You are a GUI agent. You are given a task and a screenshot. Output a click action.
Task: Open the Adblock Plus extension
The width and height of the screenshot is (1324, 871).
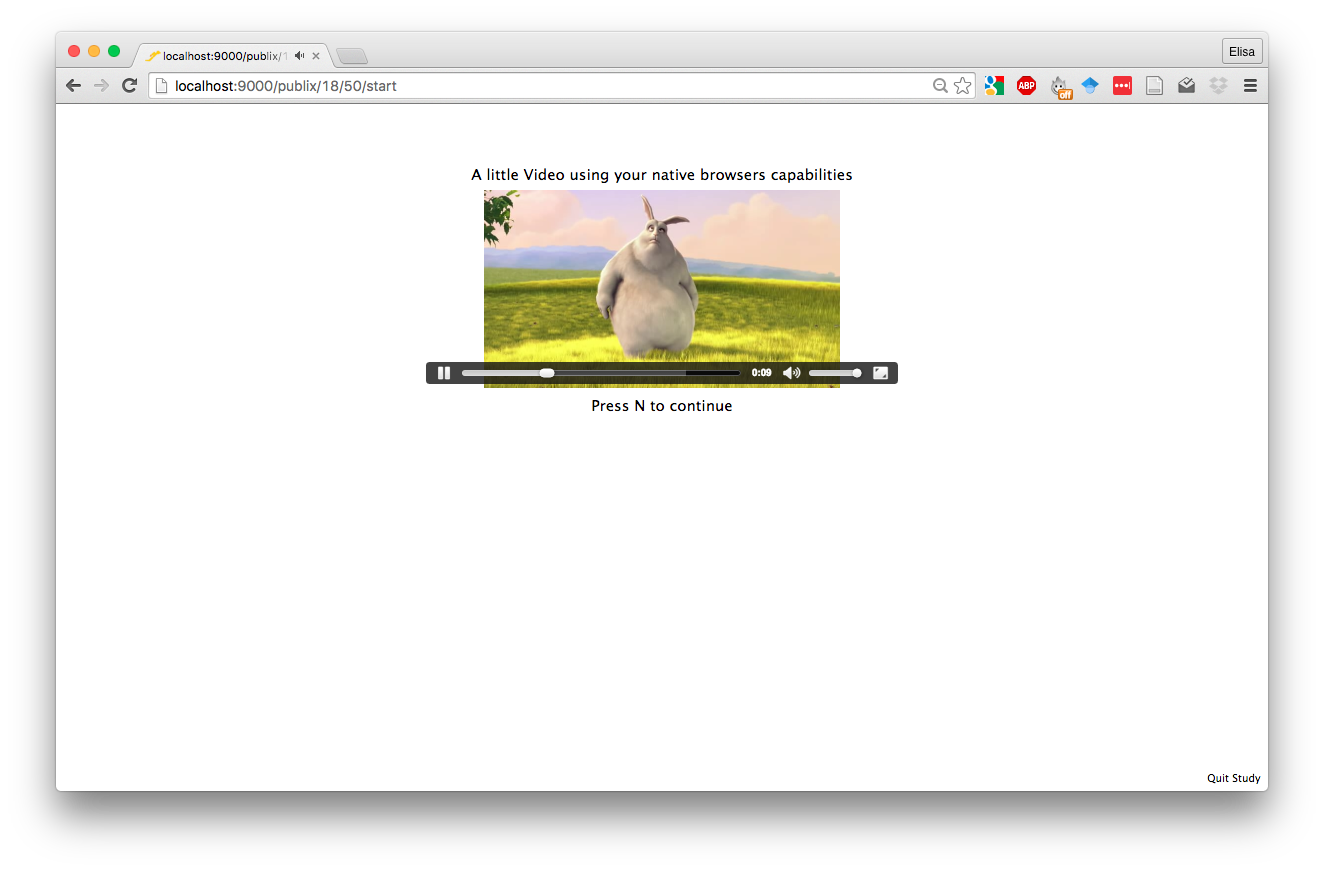point(1026,86)
